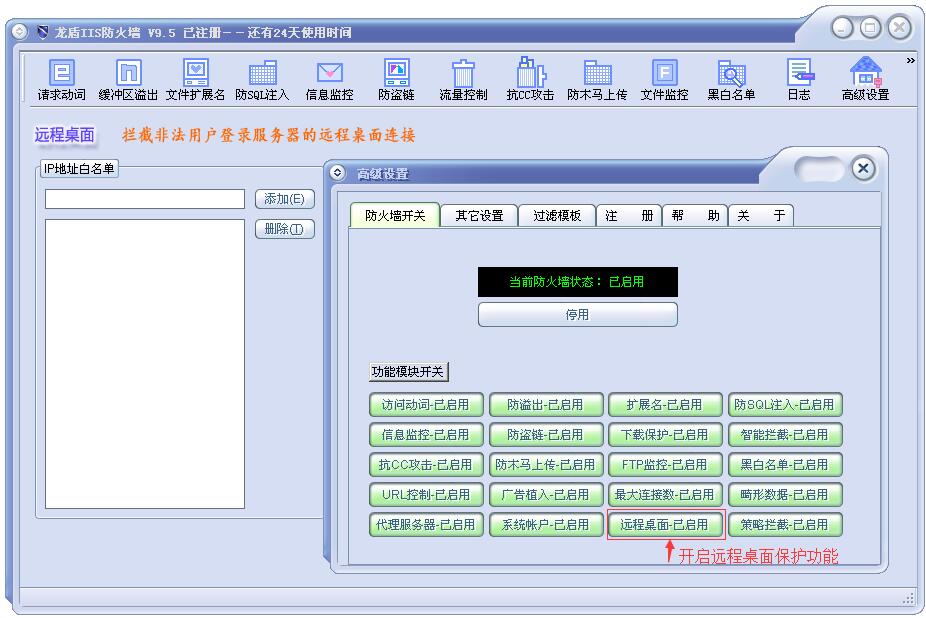Viewport: 926px width, 618px height.
Task: Toggle the 防SQL注入-已启用 module
Action: click(x=784, y=405)
